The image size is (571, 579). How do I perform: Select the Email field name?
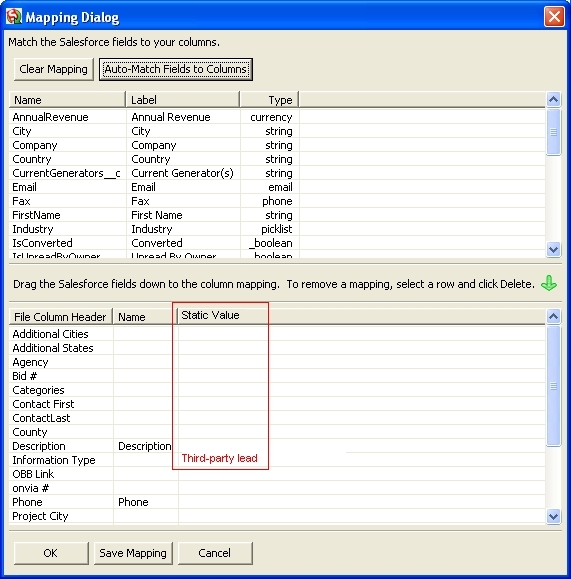click(x=24, y=187)
